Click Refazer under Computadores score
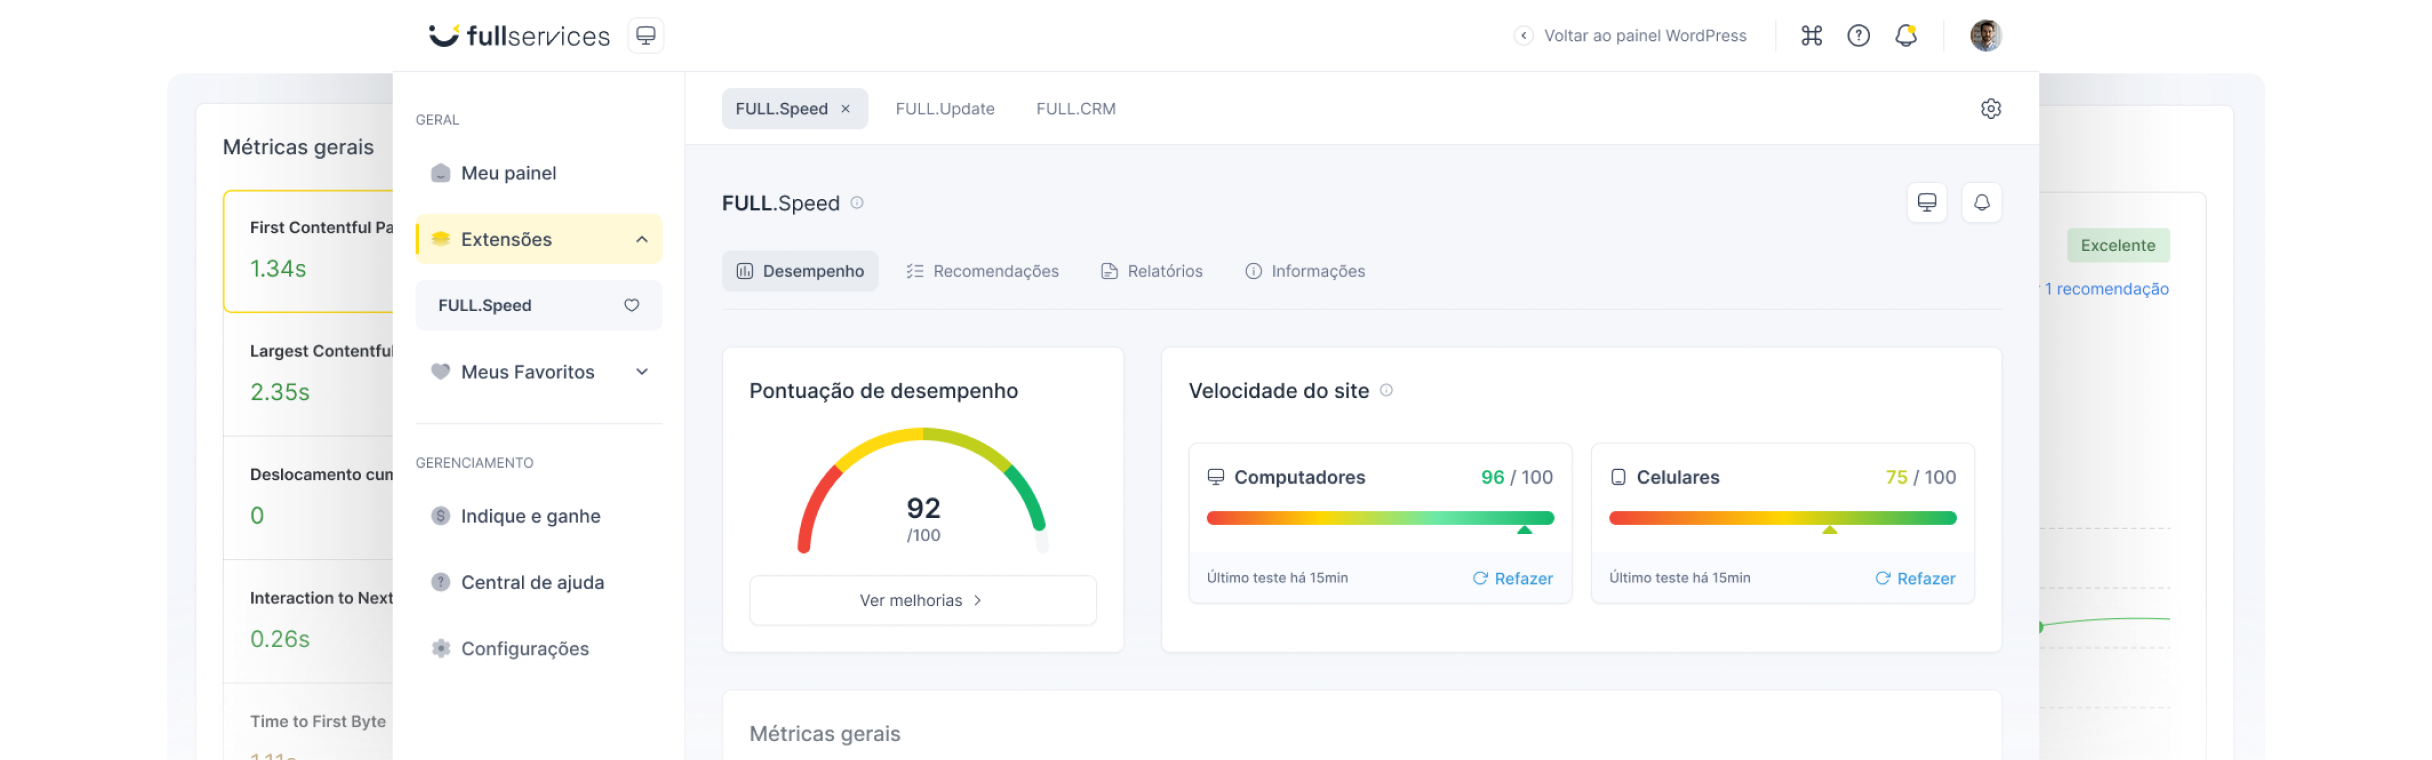The height and width of the screenshot is (760, 2432). (1512, 578)
